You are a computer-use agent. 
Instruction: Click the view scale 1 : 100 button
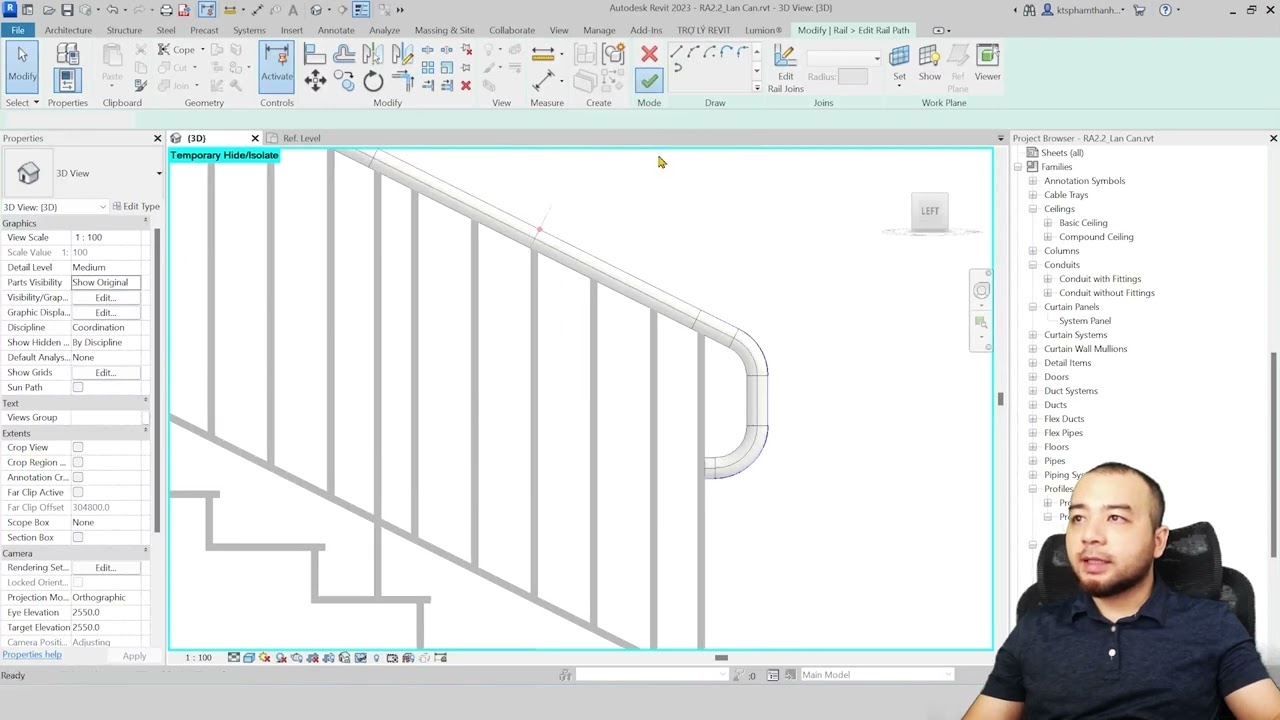(x=198, y=658)
